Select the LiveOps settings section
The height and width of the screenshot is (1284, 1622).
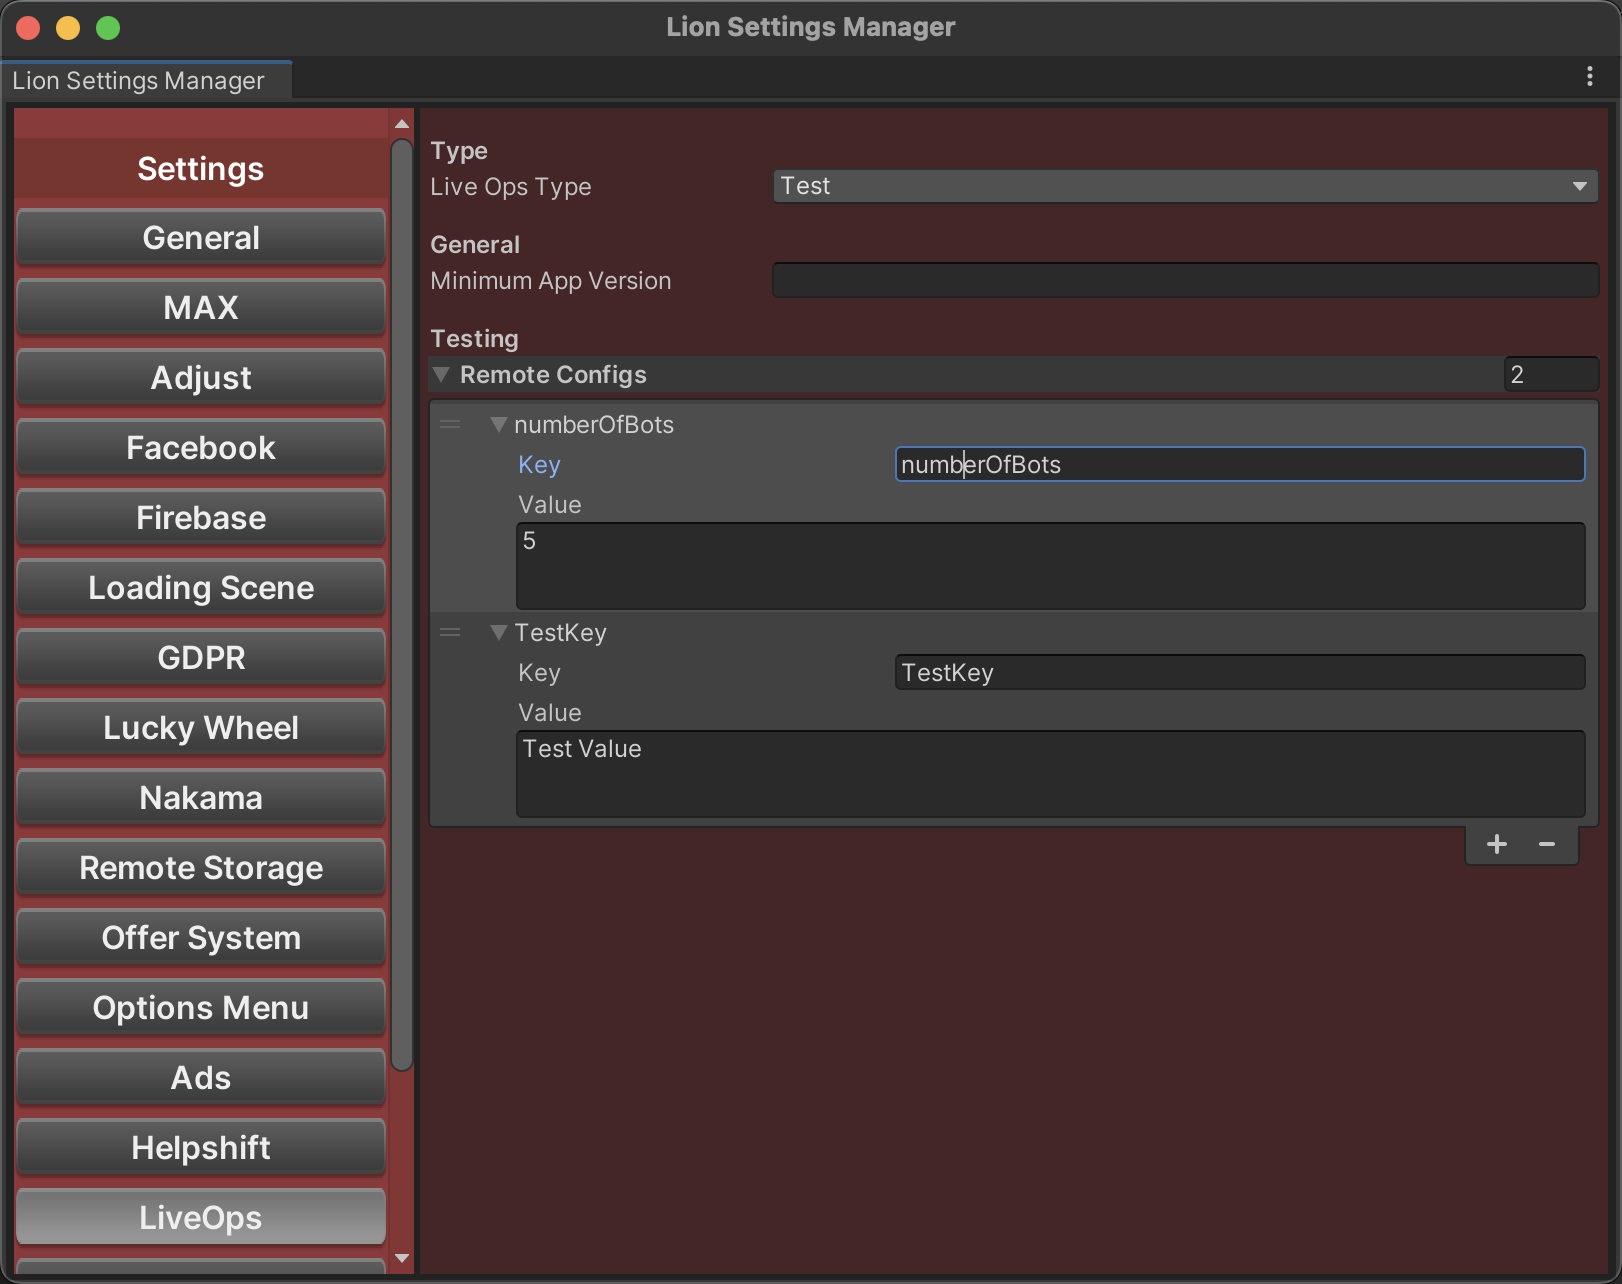tap(201, 1218)
